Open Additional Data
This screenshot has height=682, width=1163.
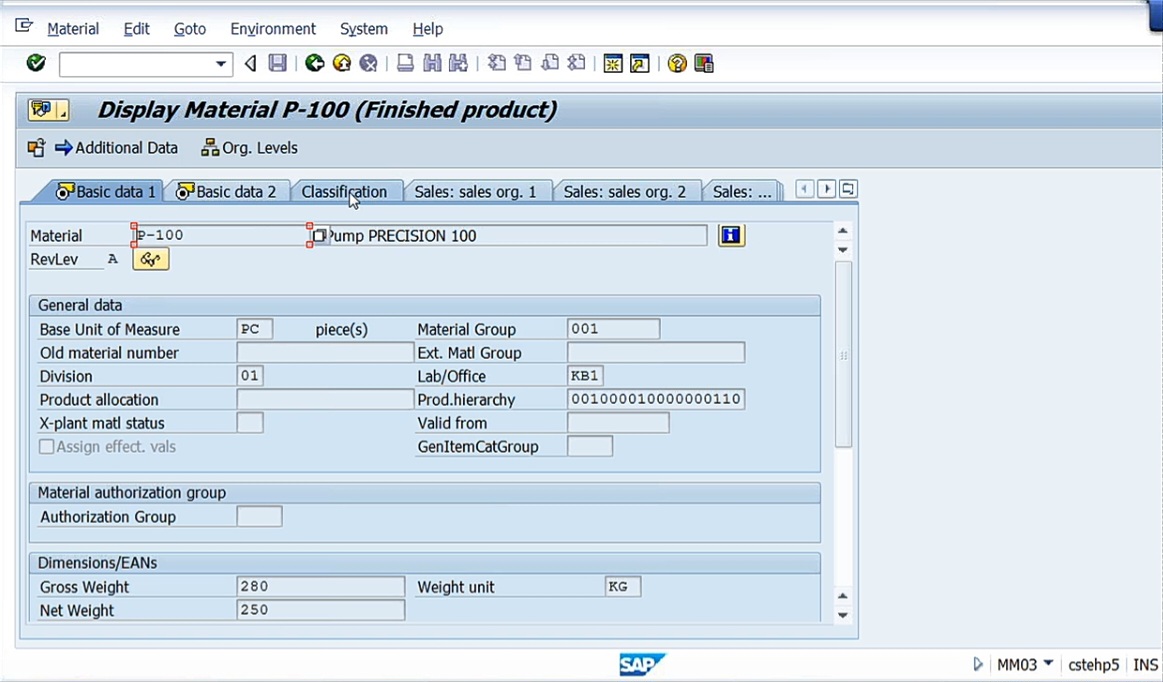pos(116,148)
